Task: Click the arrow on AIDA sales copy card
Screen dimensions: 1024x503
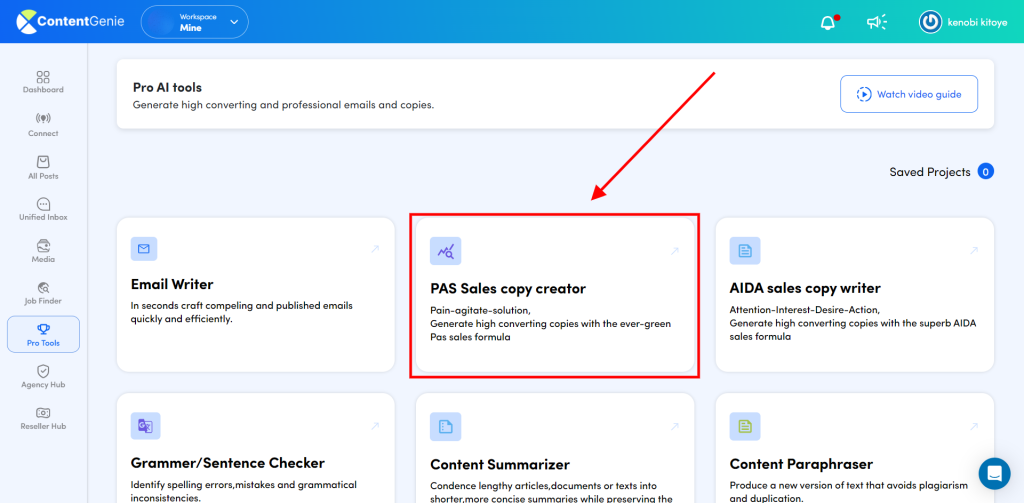Action: point(974,251)
